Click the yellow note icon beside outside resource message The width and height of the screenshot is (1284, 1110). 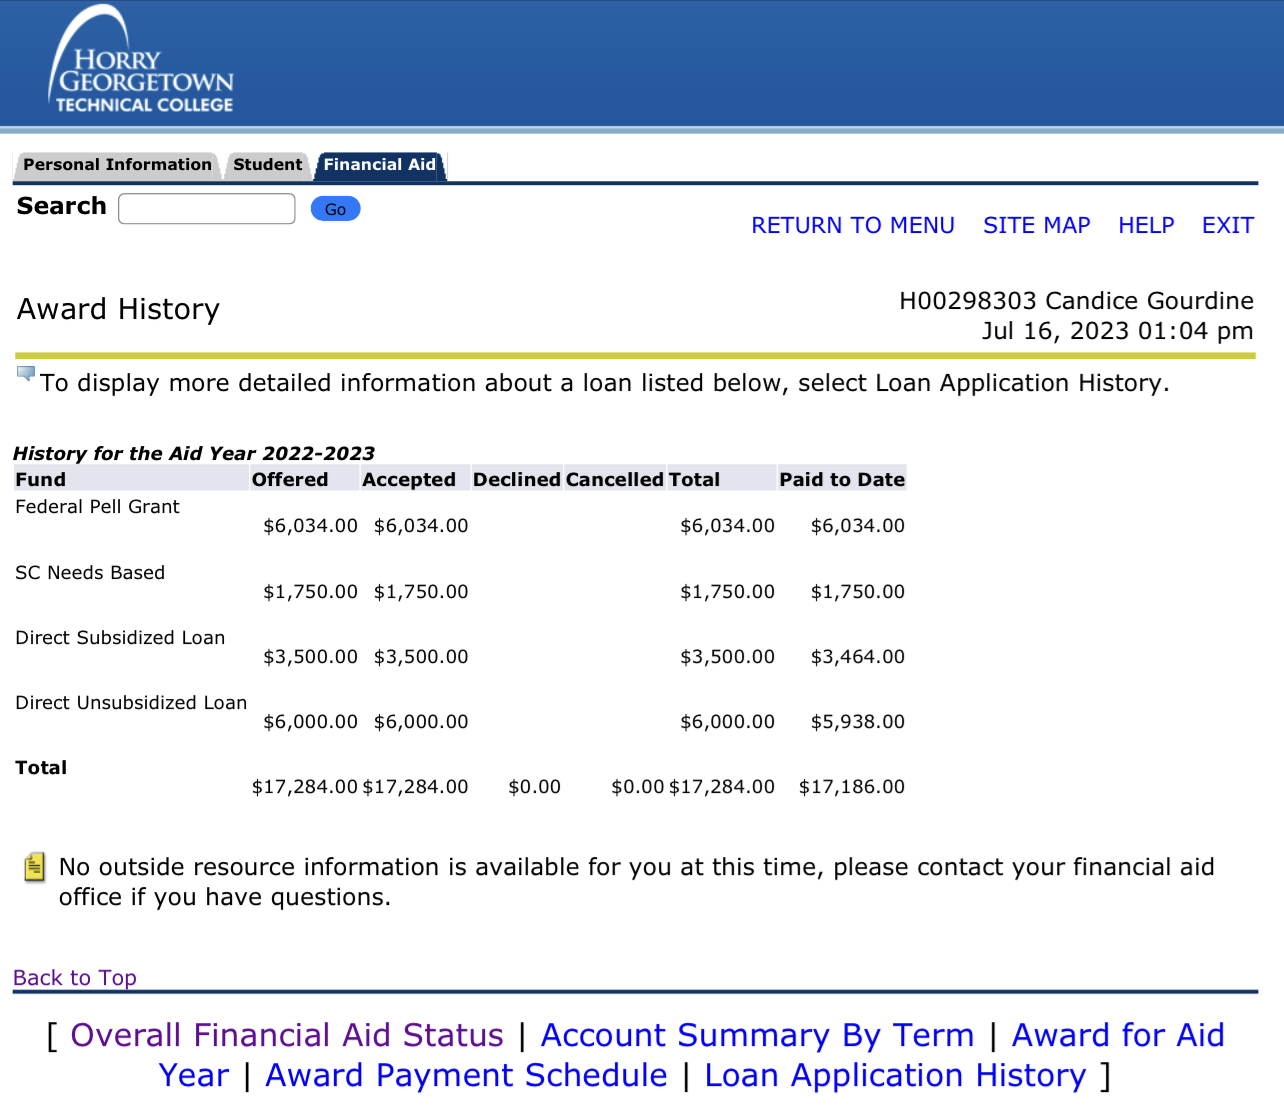point(34,867)
